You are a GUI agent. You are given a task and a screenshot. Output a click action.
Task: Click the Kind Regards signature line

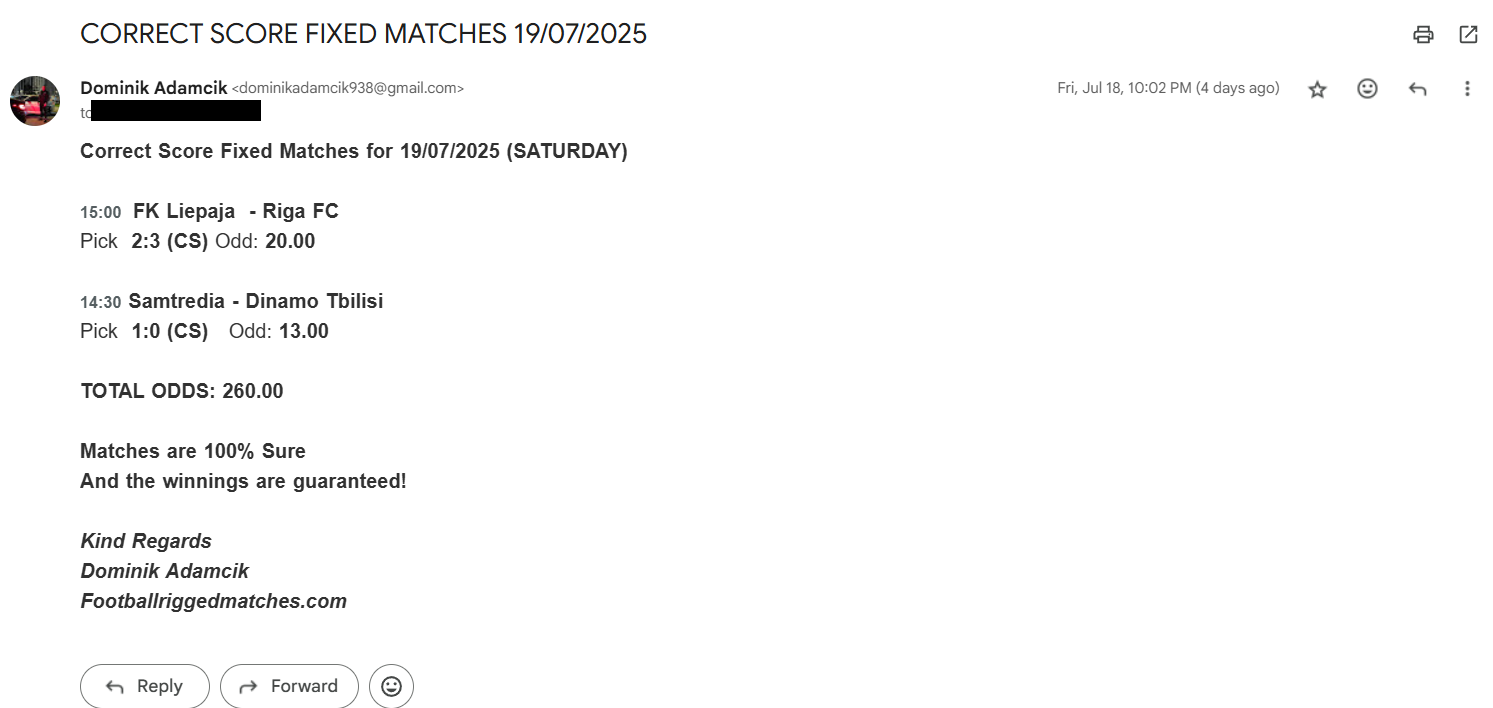coord(146,541)
